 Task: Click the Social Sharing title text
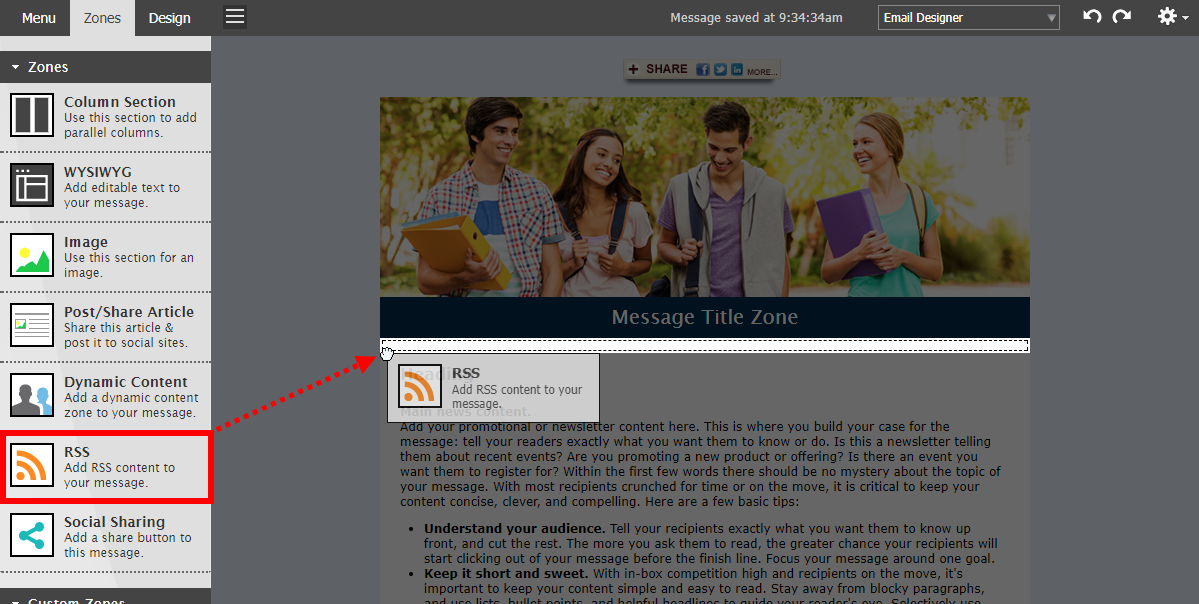point(114,521)
